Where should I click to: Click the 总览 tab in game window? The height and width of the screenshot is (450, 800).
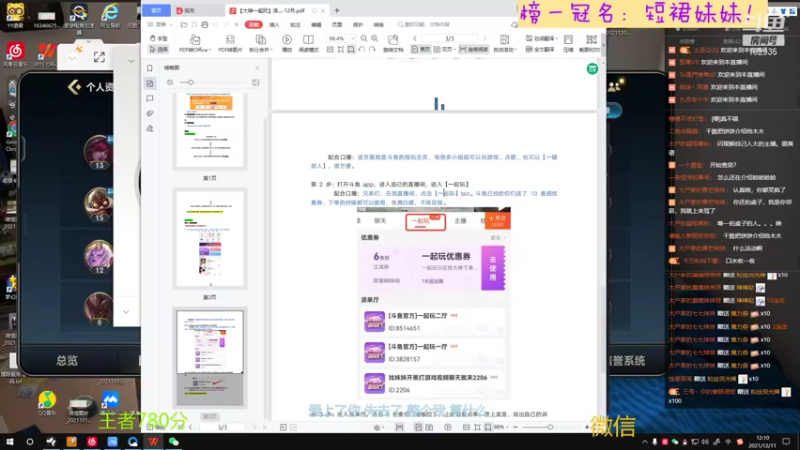(67, 361)
